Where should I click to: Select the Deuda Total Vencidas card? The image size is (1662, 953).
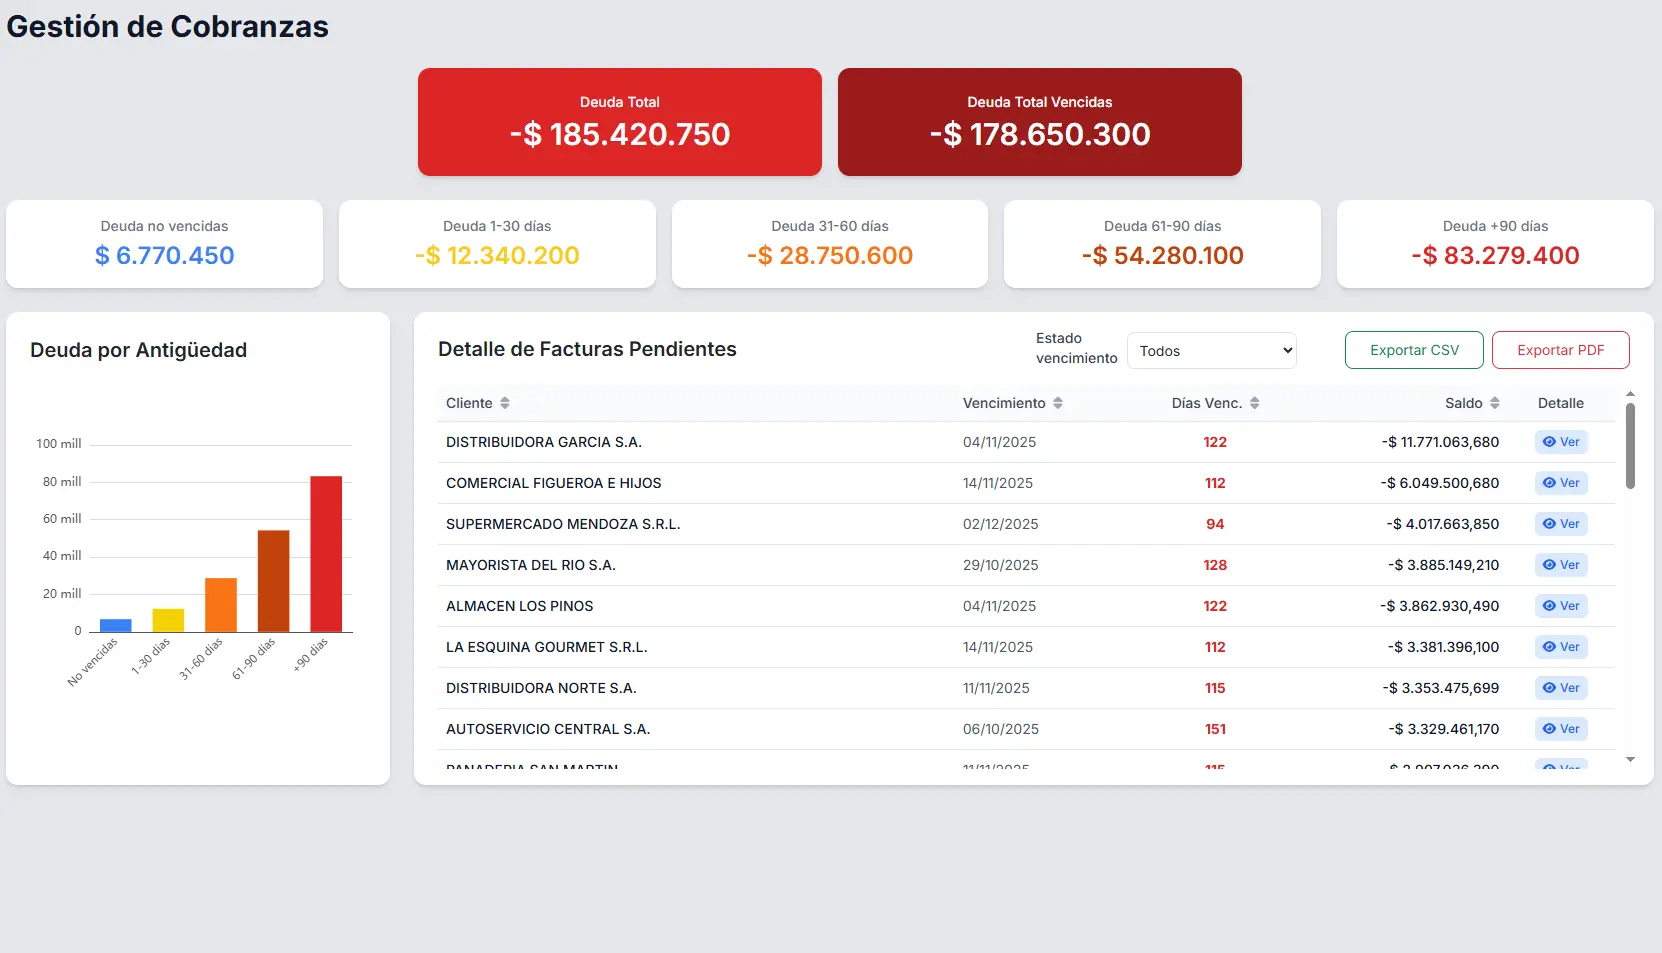coord(1040,122)
